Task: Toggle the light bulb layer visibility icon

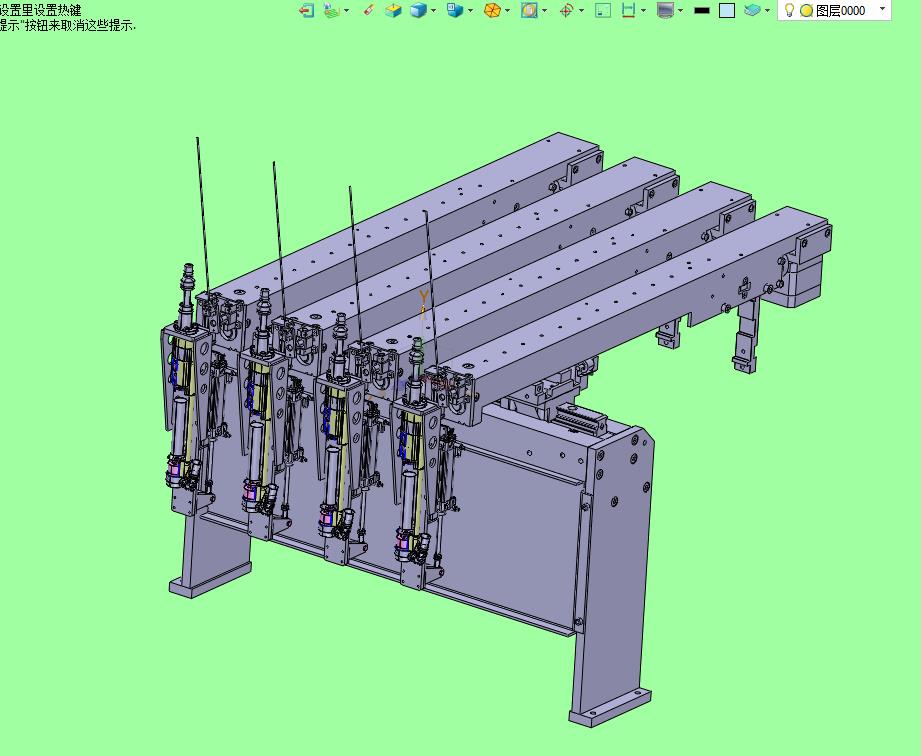Action: [x=789, y=10]
